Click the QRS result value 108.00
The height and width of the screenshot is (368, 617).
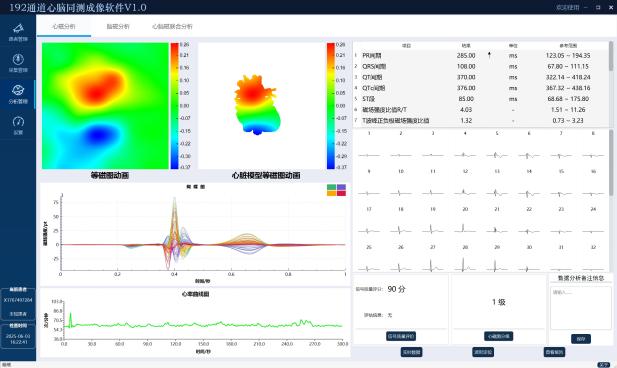466,67
